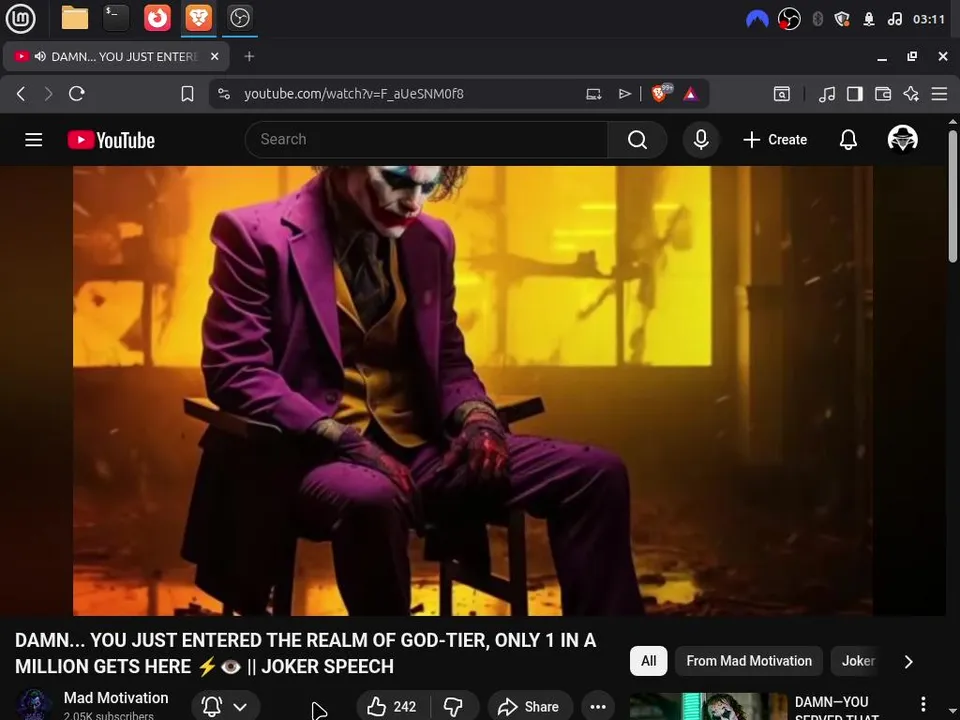The width and height of the screenshot is (960, 720).
Task: Like the video with 242 likes
Action: (x=392, y=707)
